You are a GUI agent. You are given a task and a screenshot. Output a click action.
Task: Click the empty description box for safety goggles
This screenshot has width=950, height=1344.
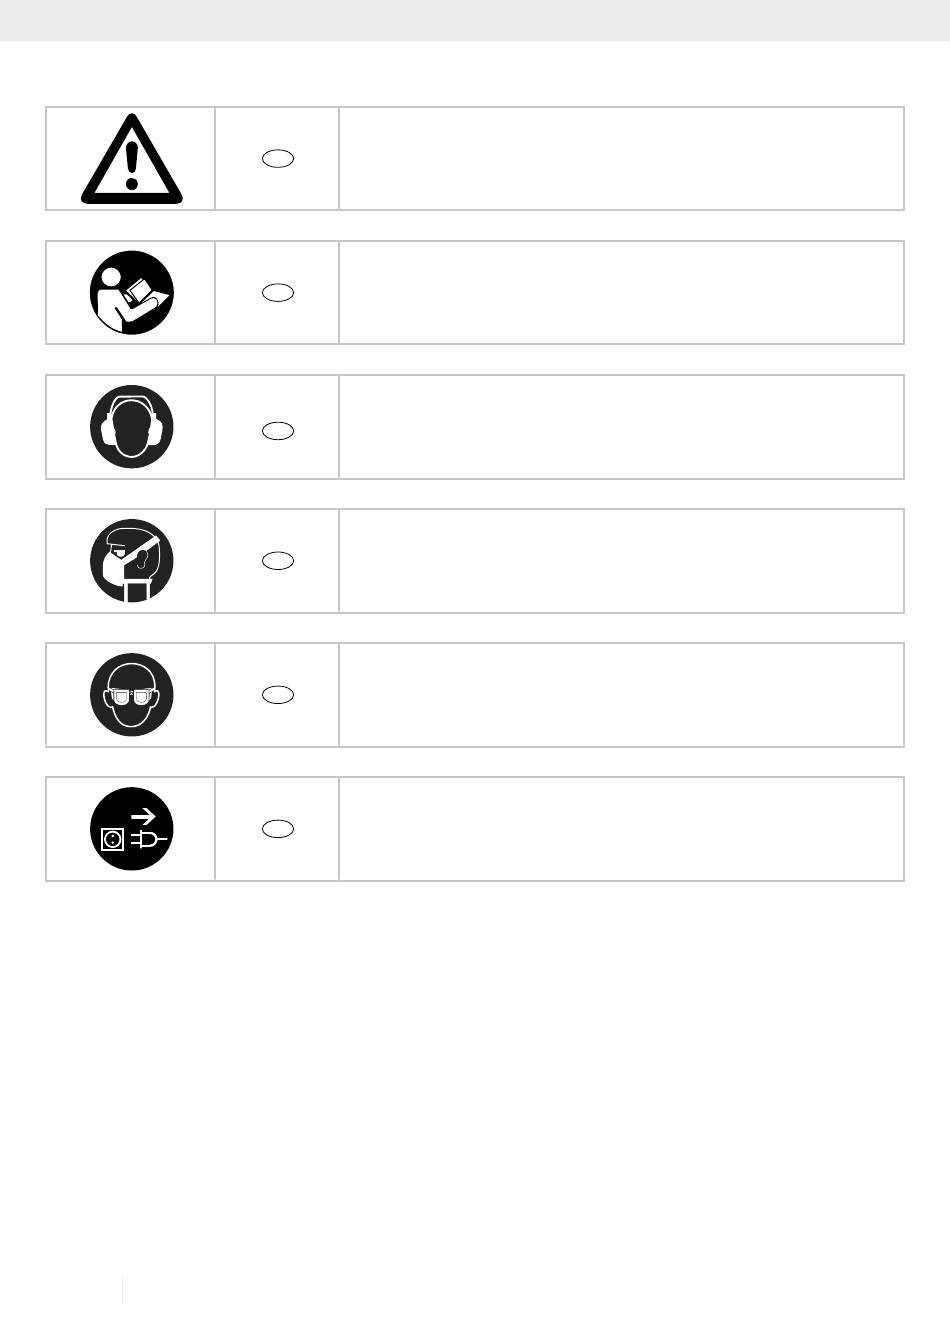click(x=621, y=695)
